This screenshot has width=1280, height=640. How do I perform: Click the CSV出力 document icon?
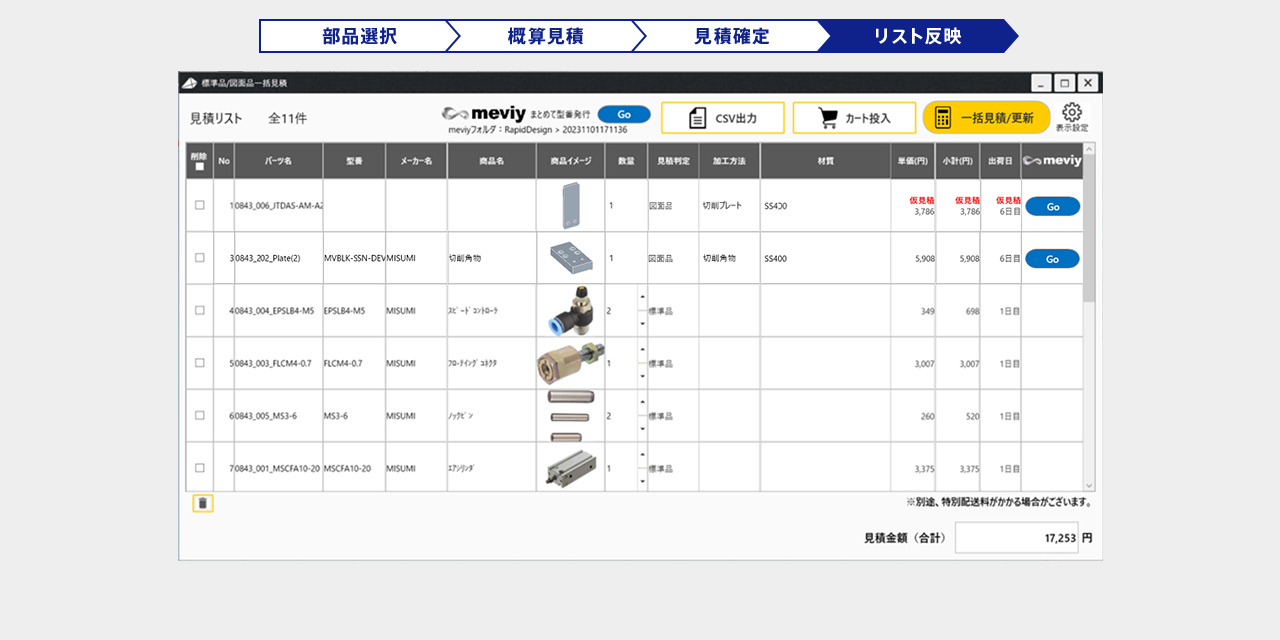click(698, 118)
